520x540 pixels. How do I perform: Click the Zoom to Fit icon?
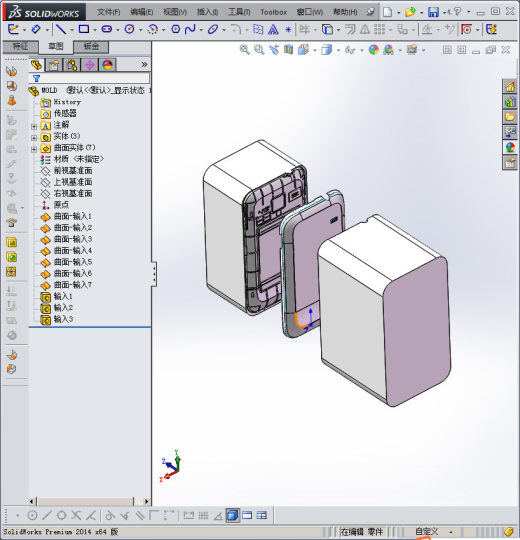244,50
